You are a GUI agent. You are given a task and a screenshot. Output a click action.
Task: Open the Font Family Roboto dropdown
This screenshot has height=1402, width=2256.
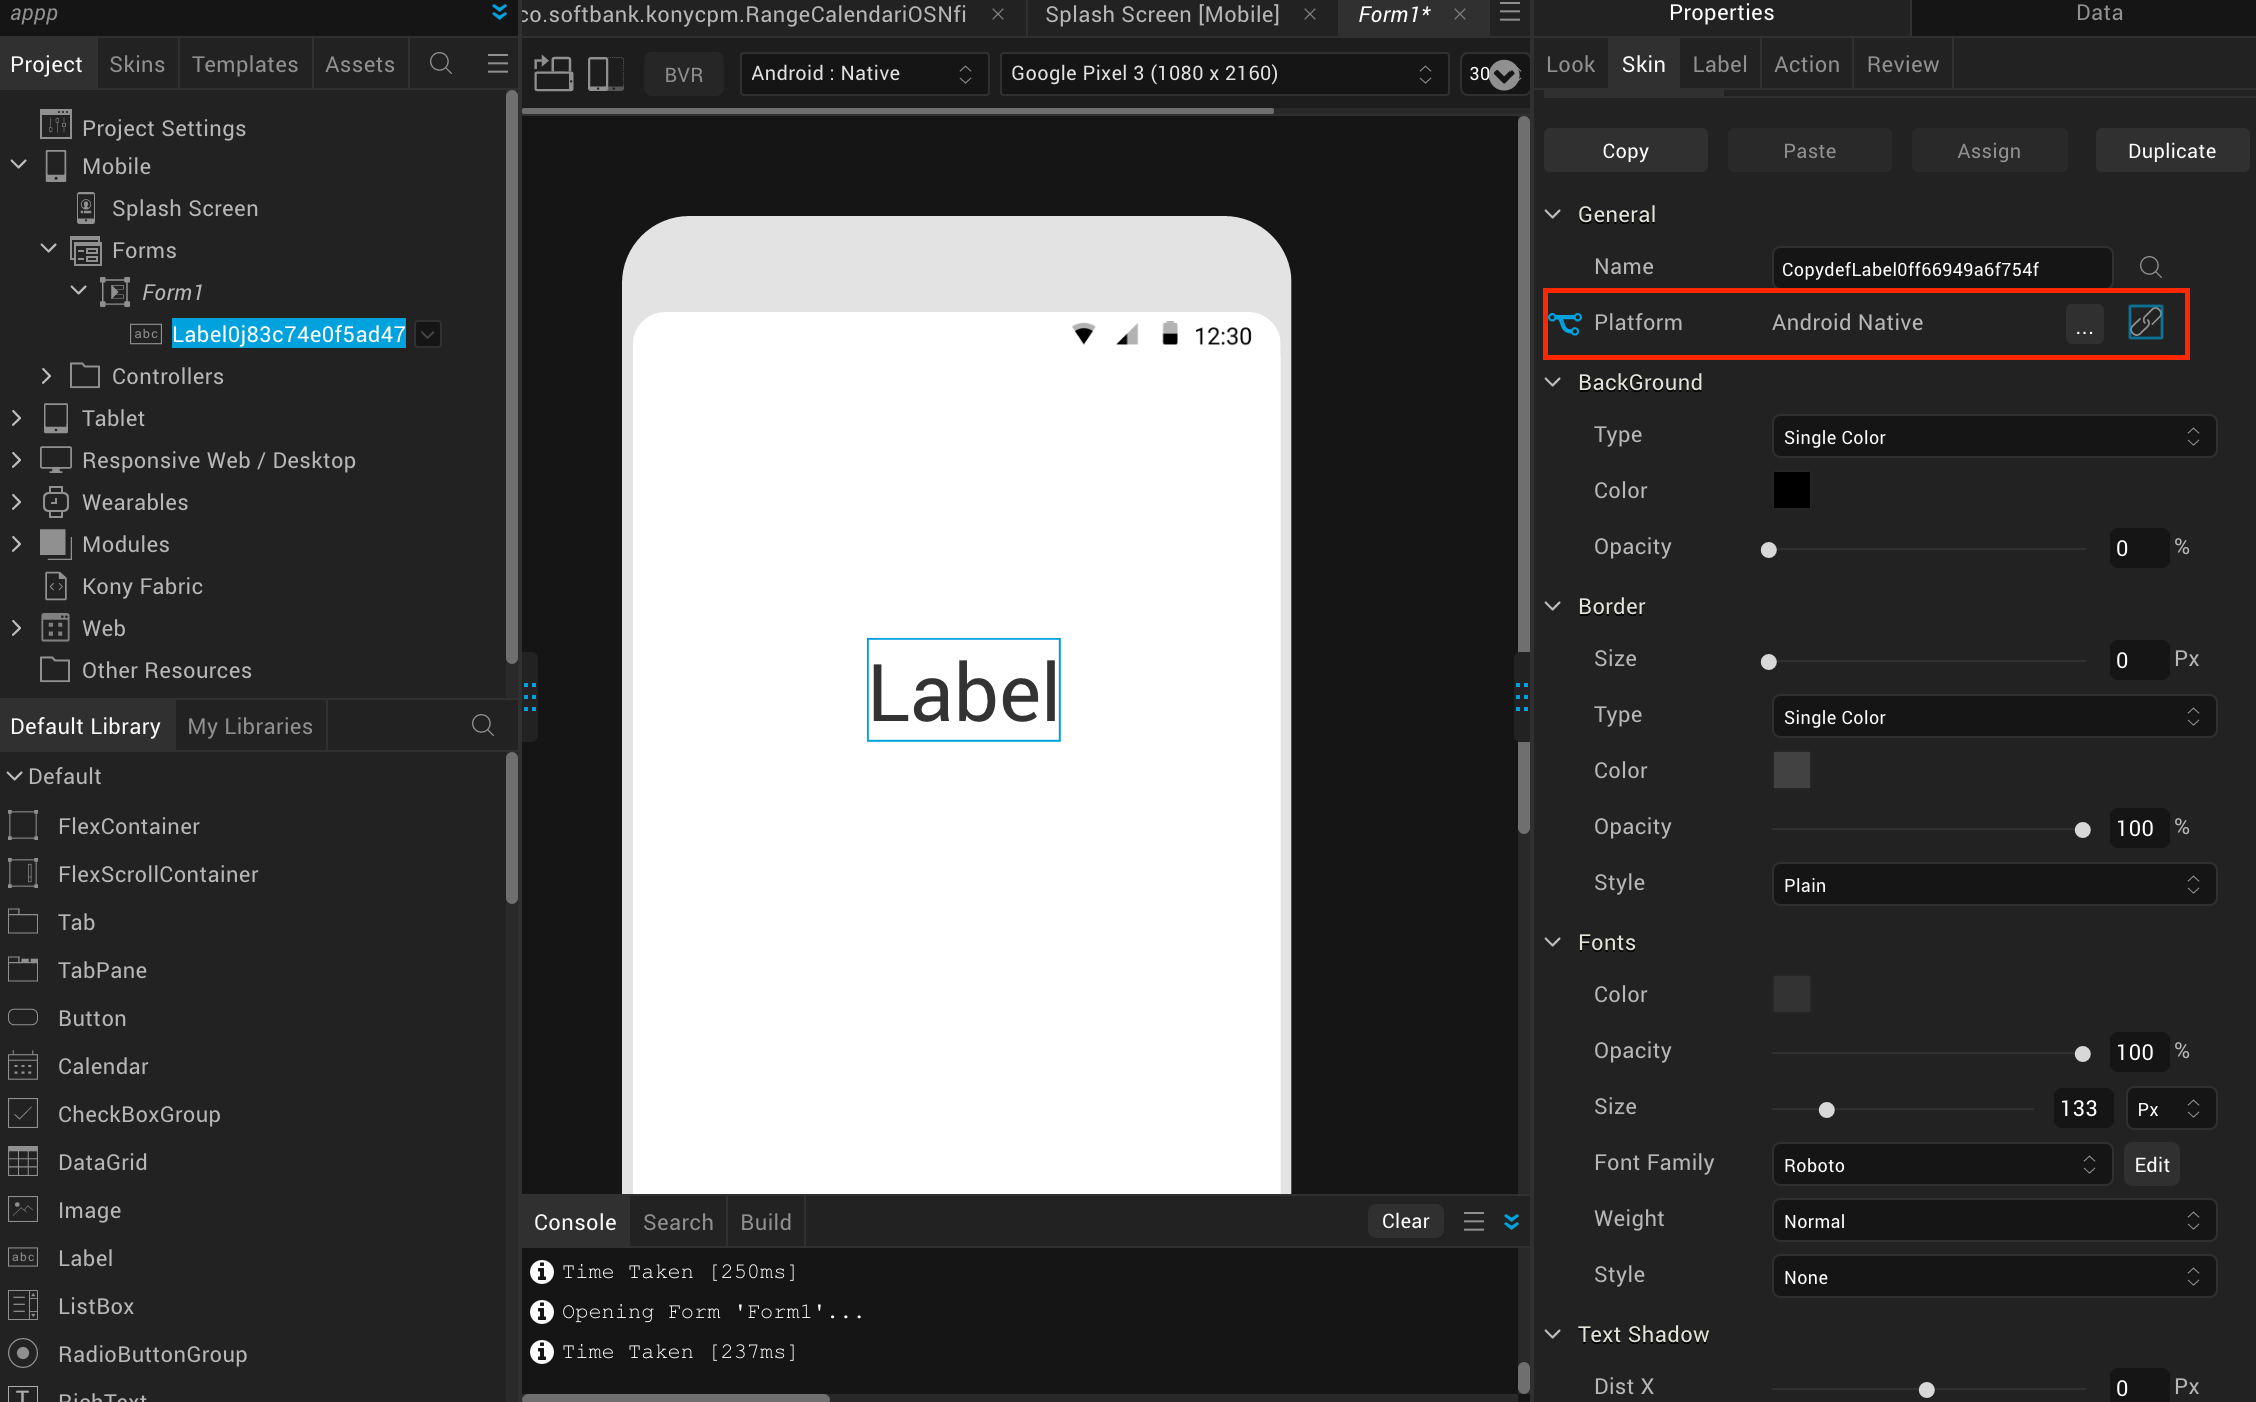coord(1940,1165)
